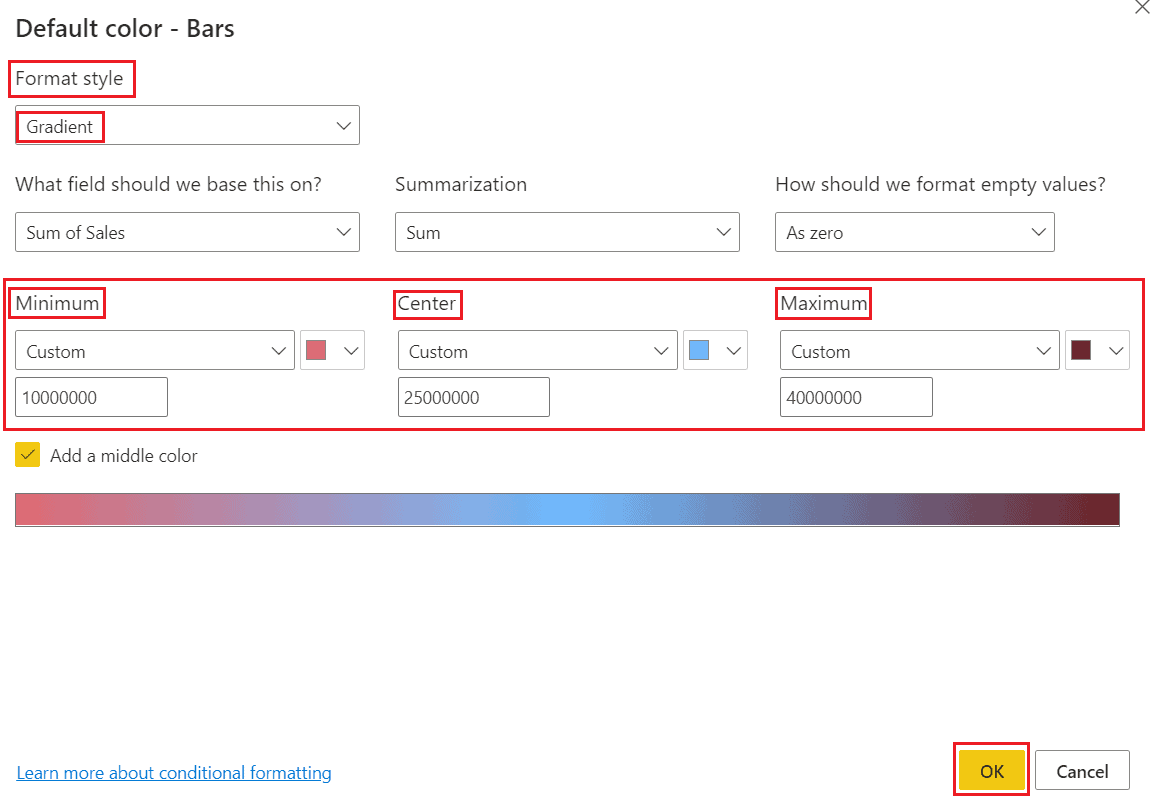Click the Summarization dropdown chevron
The width and height of the screenshot is (1154, 810).
(723, 232)
